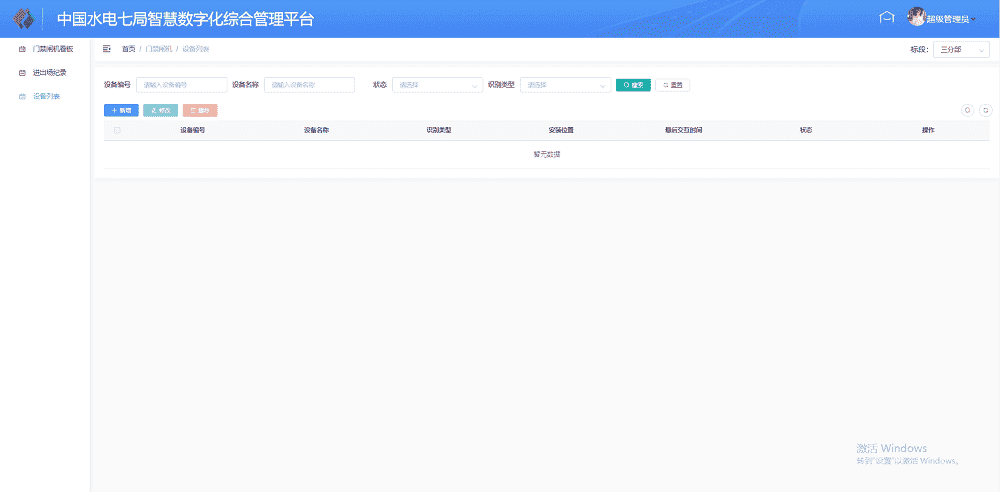Click the green 搜索 search button
Viewport: 1000px width, 492px height.
[x=632, y=85]
